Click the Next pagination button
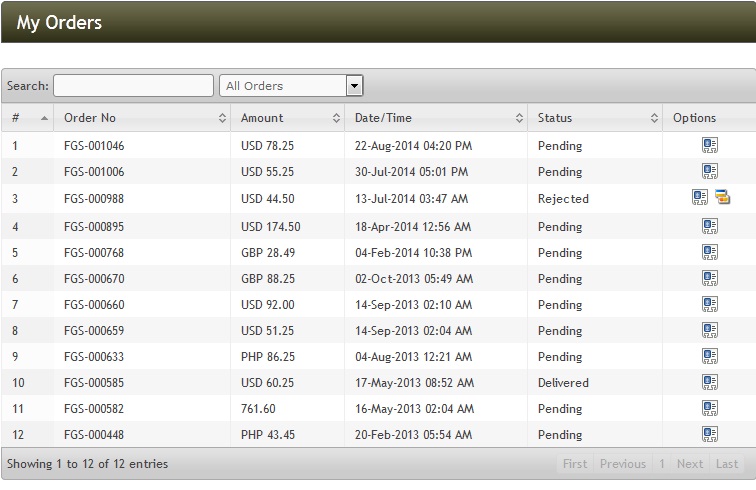This screenshot has width=756, height=490. coord(690,464)
